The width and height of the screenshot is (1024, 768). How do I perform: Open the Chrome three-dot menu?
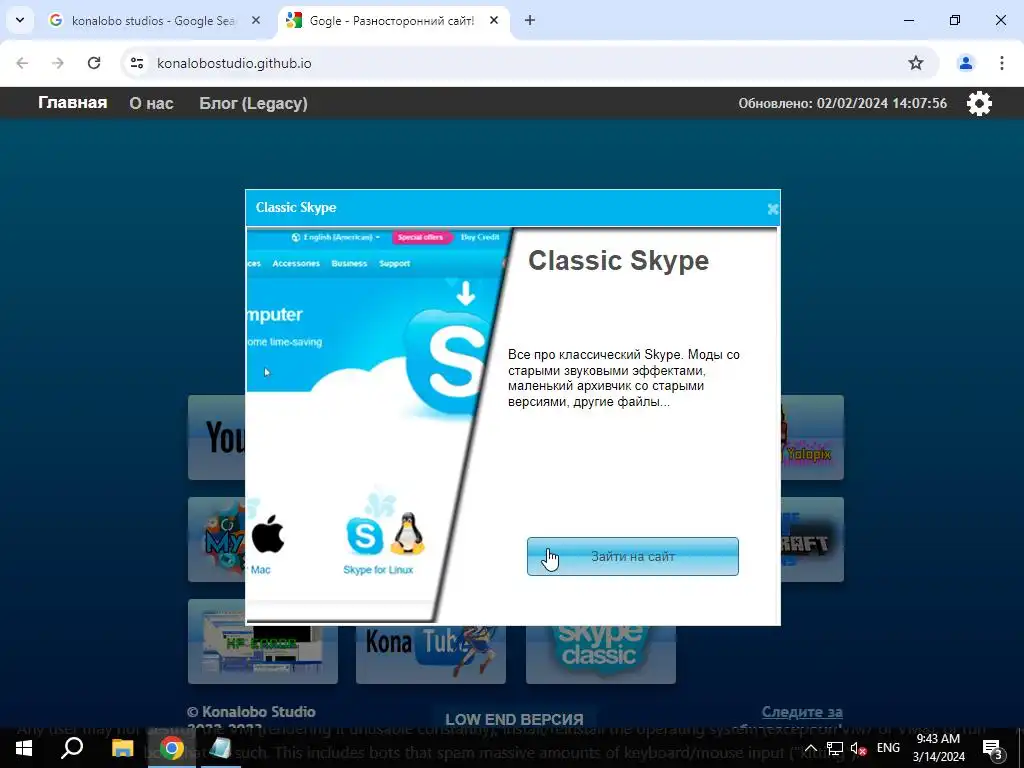pos(1001,63)
